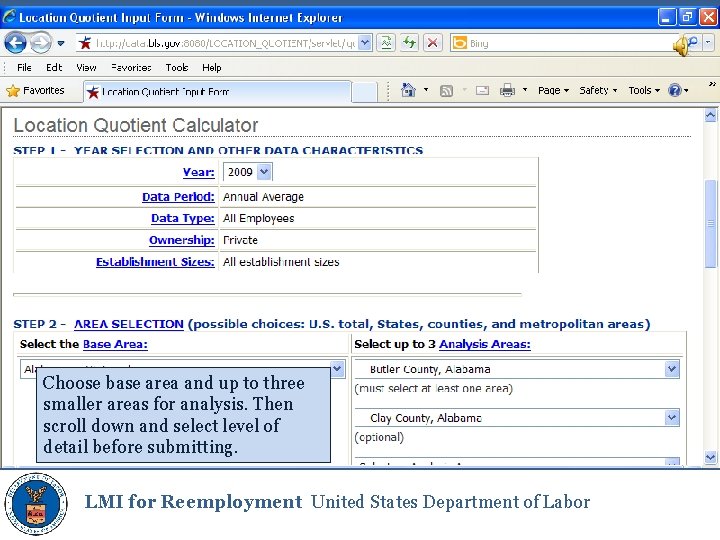Viewport: 720px width, 540px height.
Task: Open the Edit menu
Action: (x=54, y=68)
